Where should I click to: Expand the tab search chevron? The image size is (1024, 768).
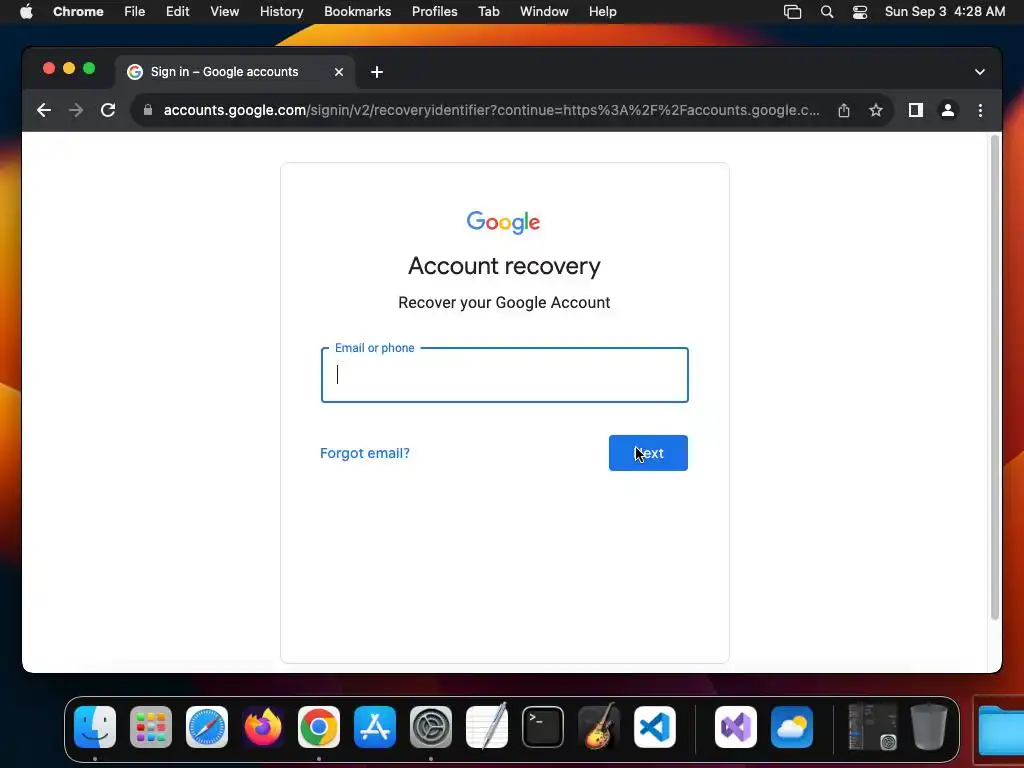pyautogui.click(x=980, y=72)
